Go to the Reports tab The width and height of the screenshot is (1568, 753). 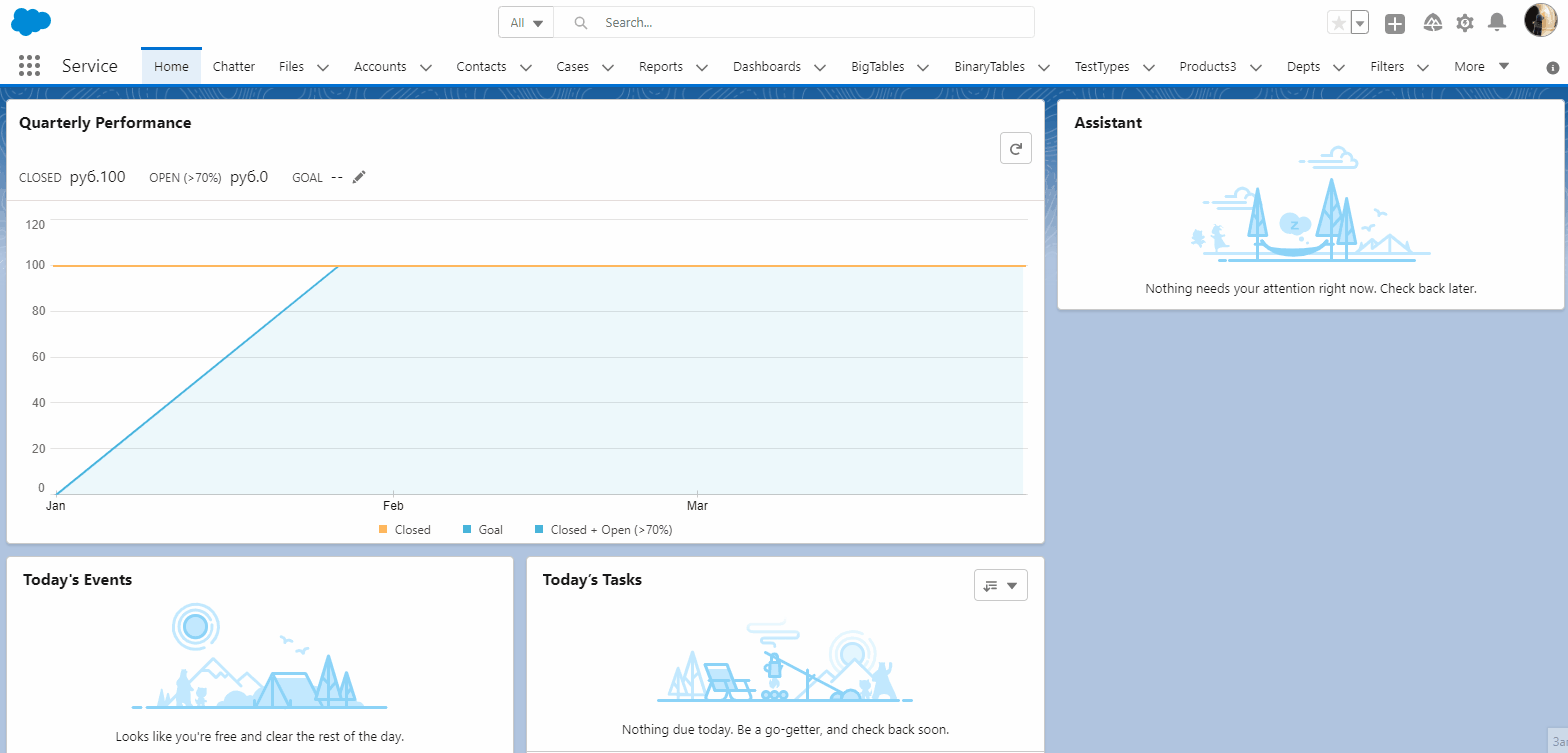[660, 67]
